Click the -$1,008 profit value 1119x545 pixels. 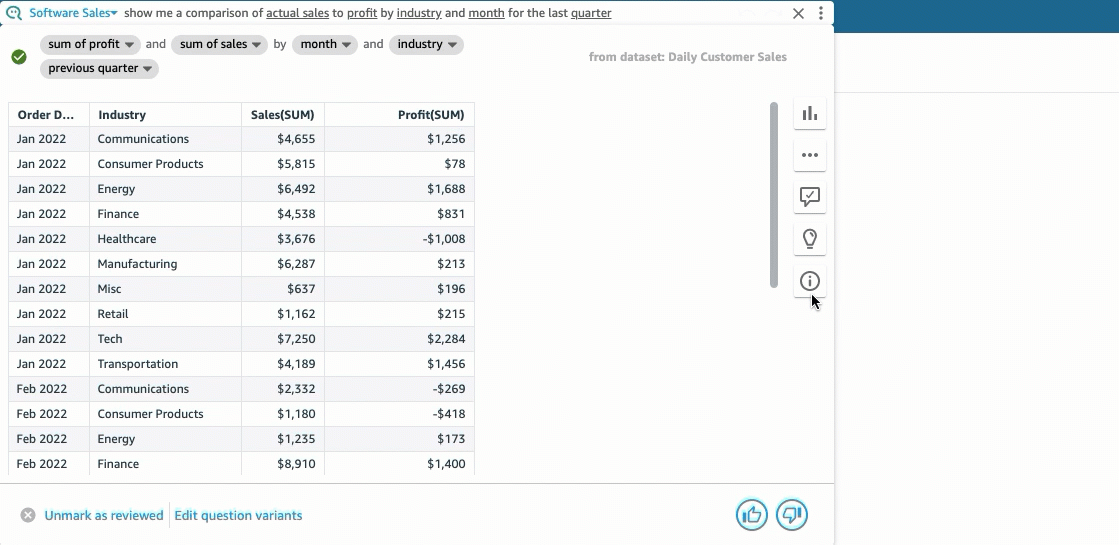coord(443,239)
